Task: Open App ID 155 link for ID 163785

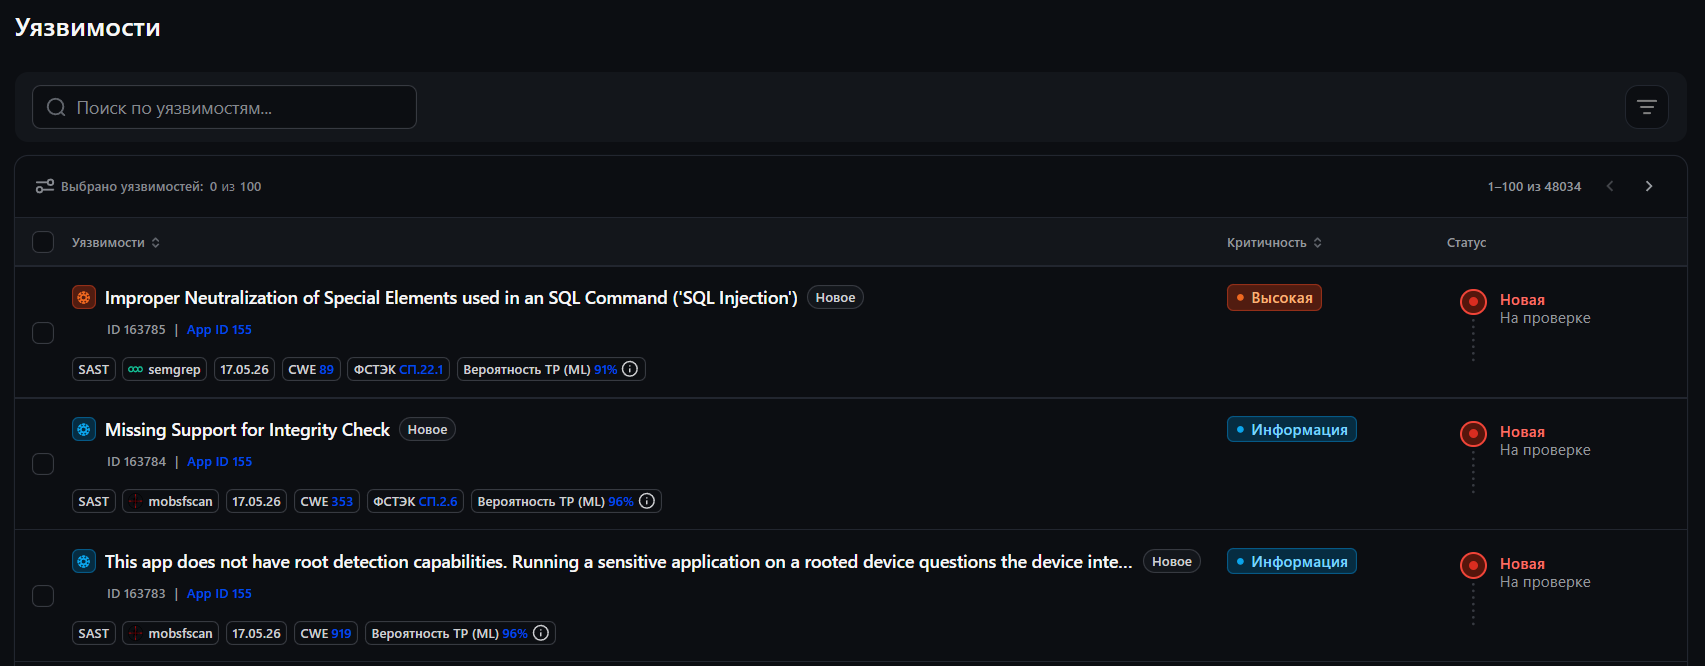Action: (x=219, y=329)
